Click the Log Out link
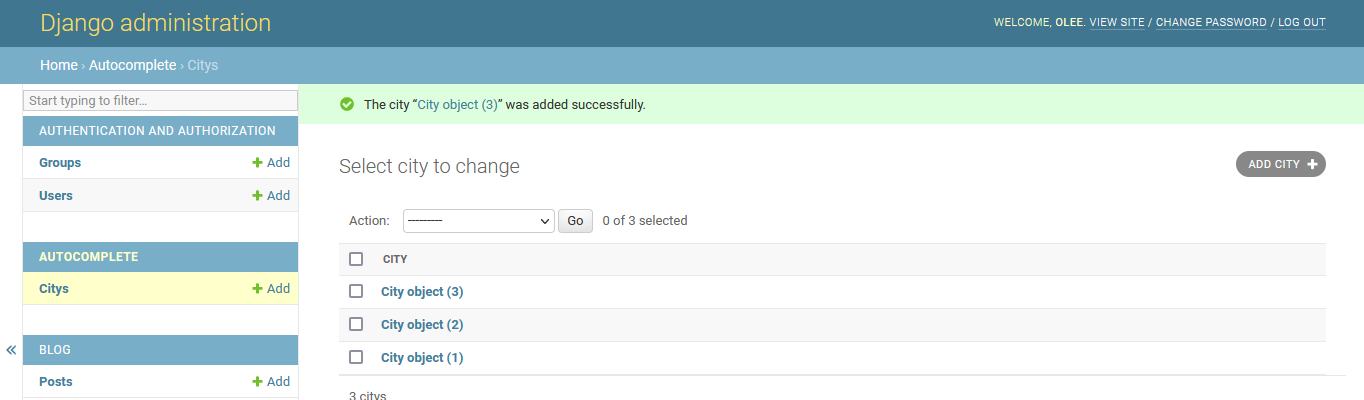The width and height of the screenshot is (1364, 400). (x=1301, y=22)
